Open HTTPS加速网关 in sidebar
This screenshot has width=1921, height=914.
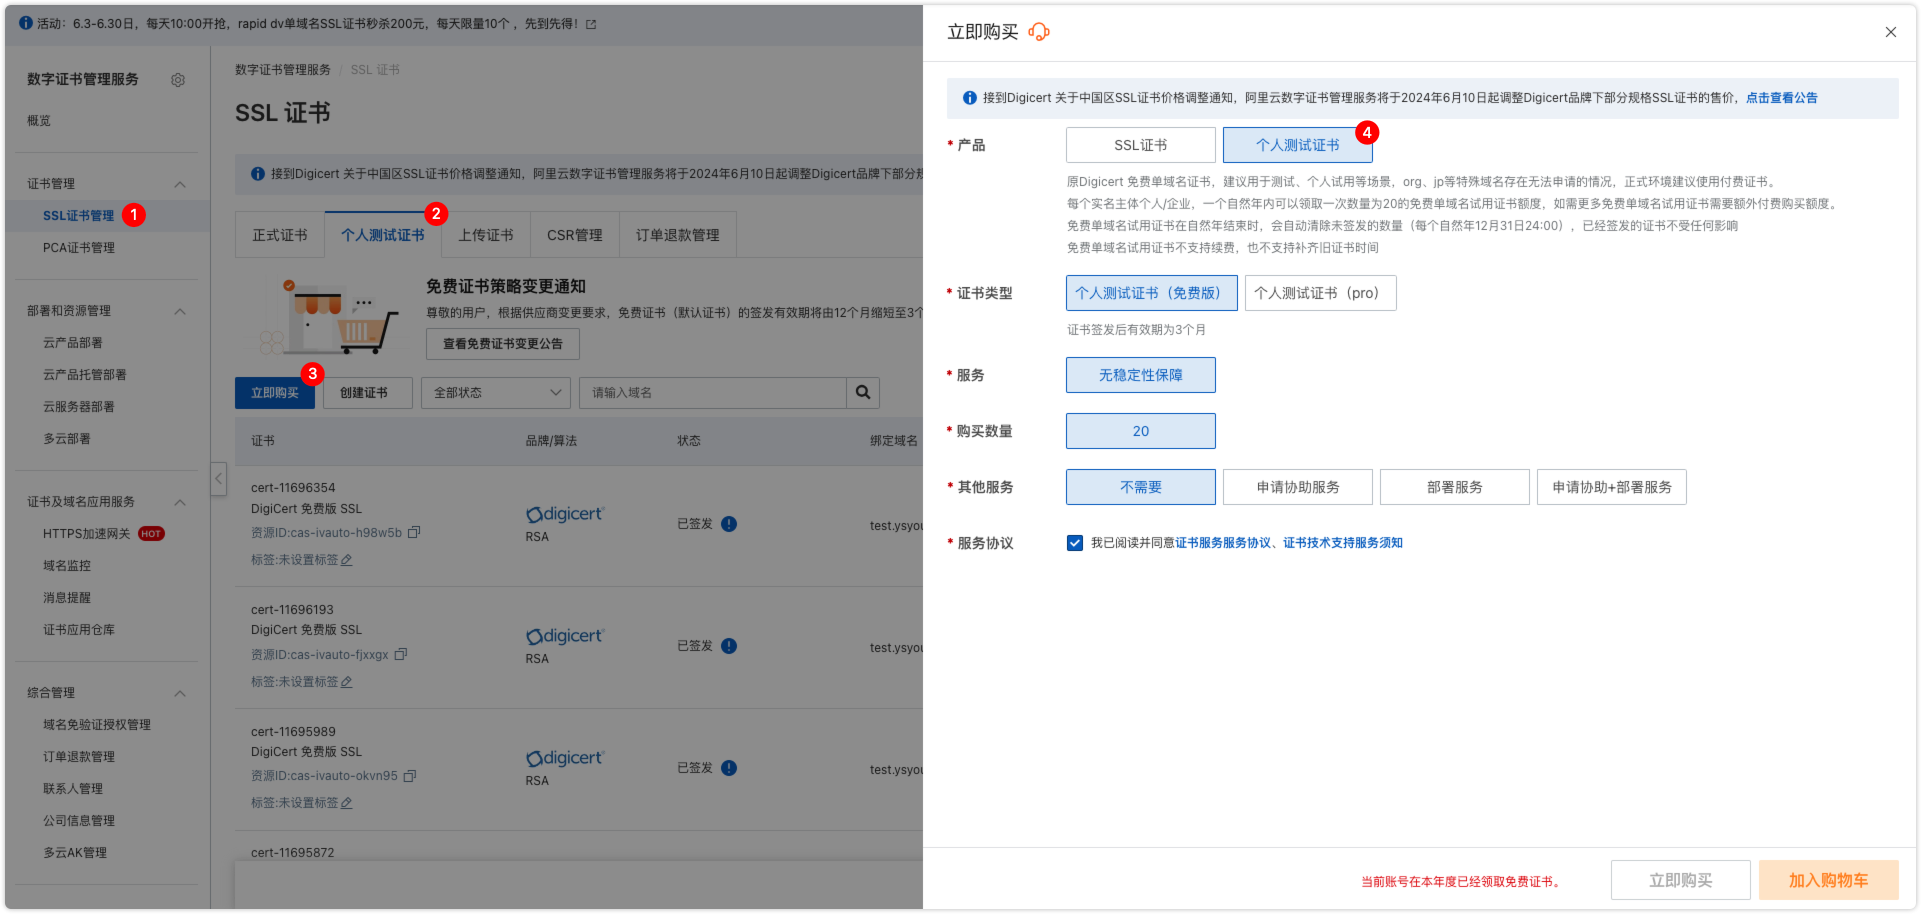tap(87, 534)
